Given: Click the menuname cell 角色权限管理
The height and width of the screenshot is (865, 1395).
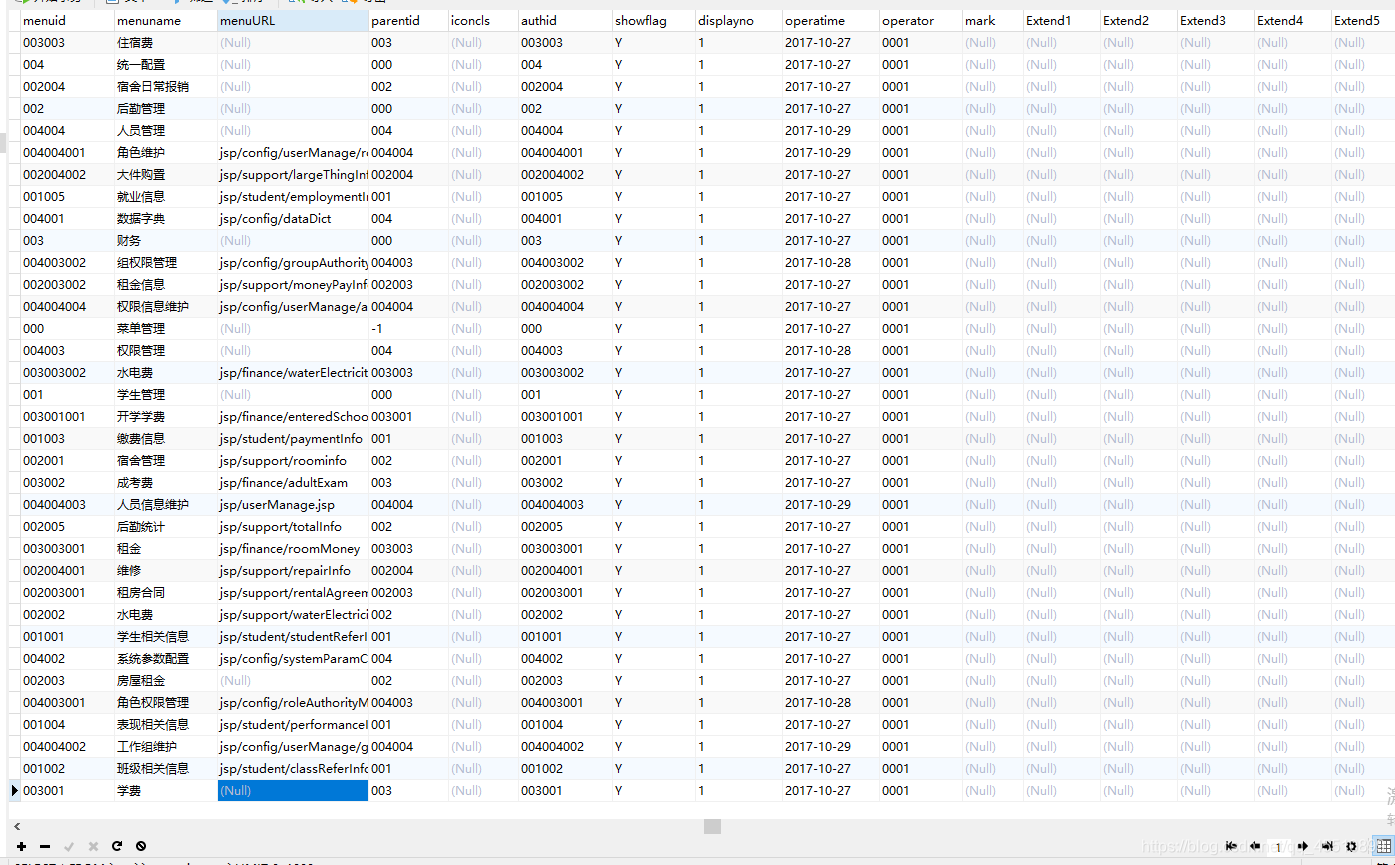Looking at the screenshot, I should pyautogui.click(x=165, y=702).
